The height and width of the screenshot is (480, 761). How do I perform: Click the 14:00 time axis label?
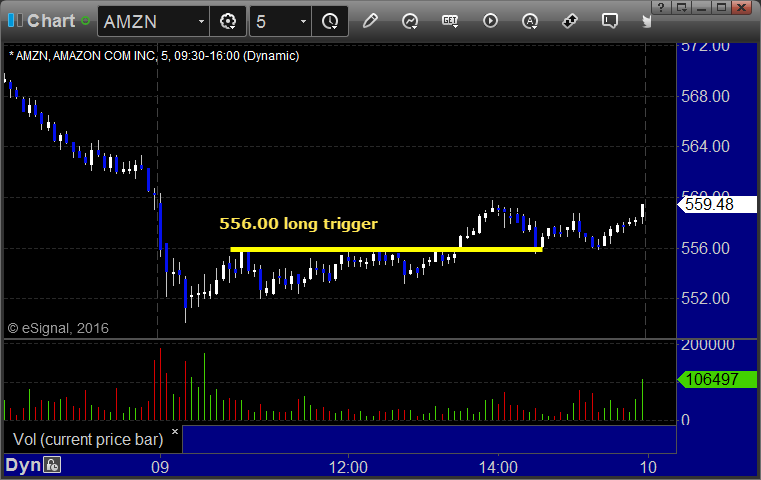(x=498, y=467)
